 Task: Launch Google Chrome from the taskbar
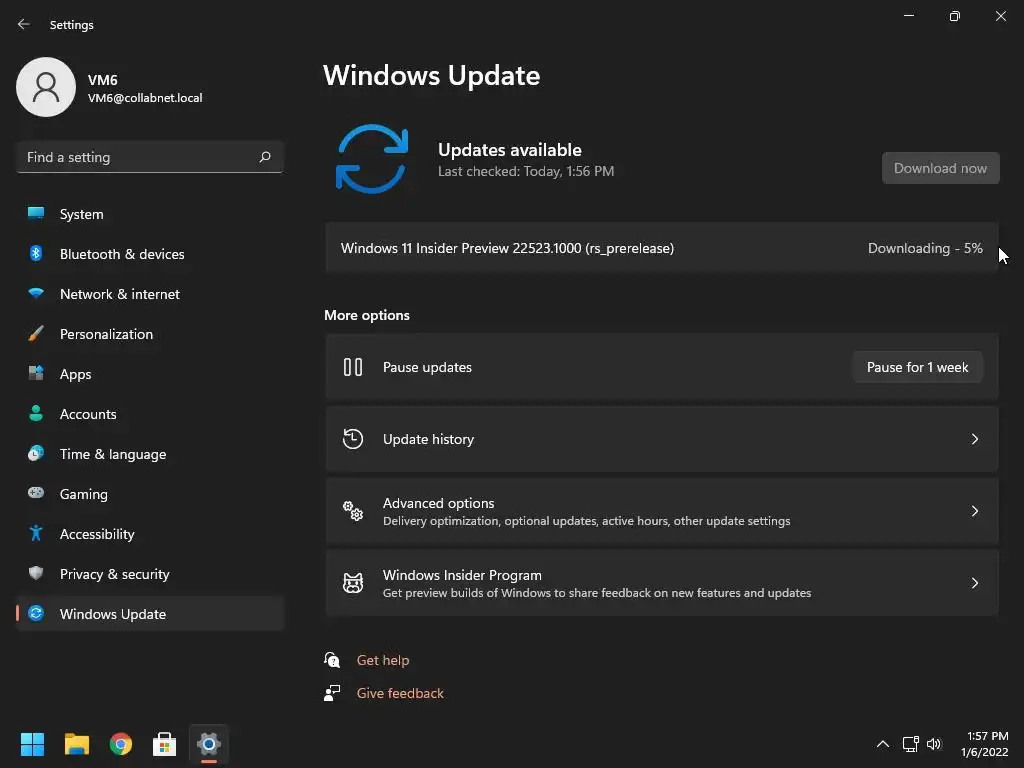click(x=121, y=744)
